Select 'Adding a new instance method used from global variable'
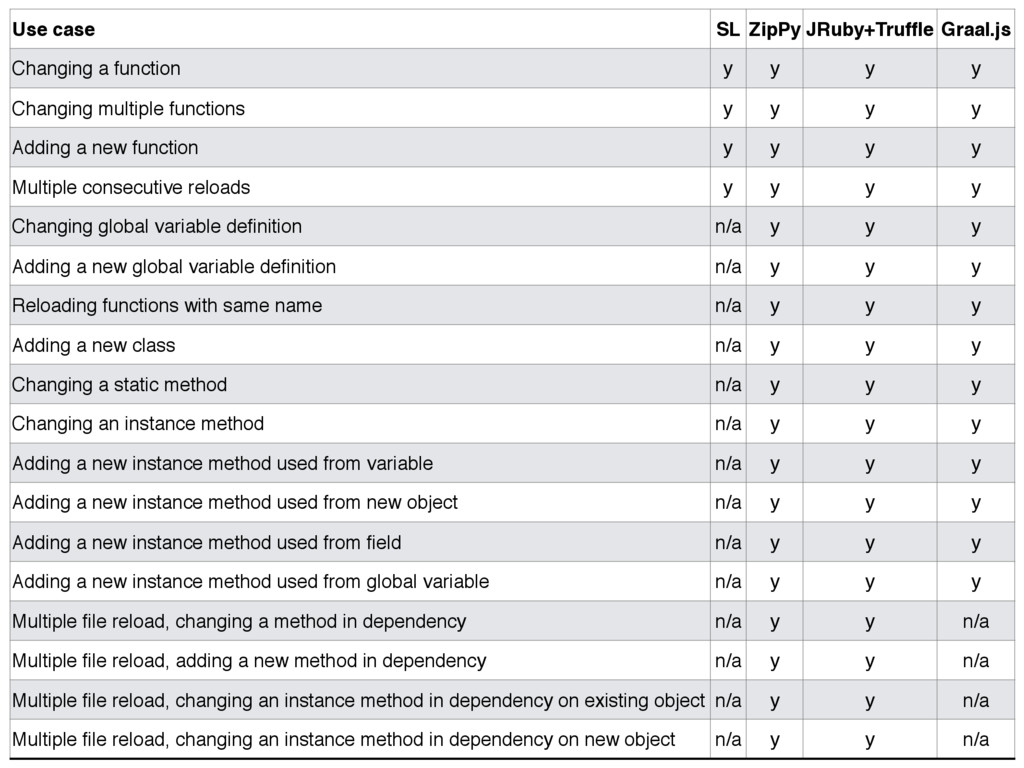 (250, 582)
